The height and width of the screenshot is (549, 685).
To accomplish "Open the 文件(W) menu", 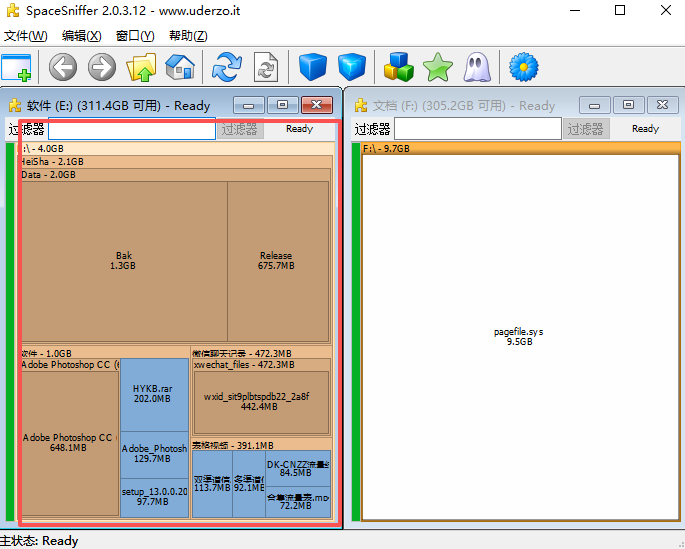I will (25, 36).
